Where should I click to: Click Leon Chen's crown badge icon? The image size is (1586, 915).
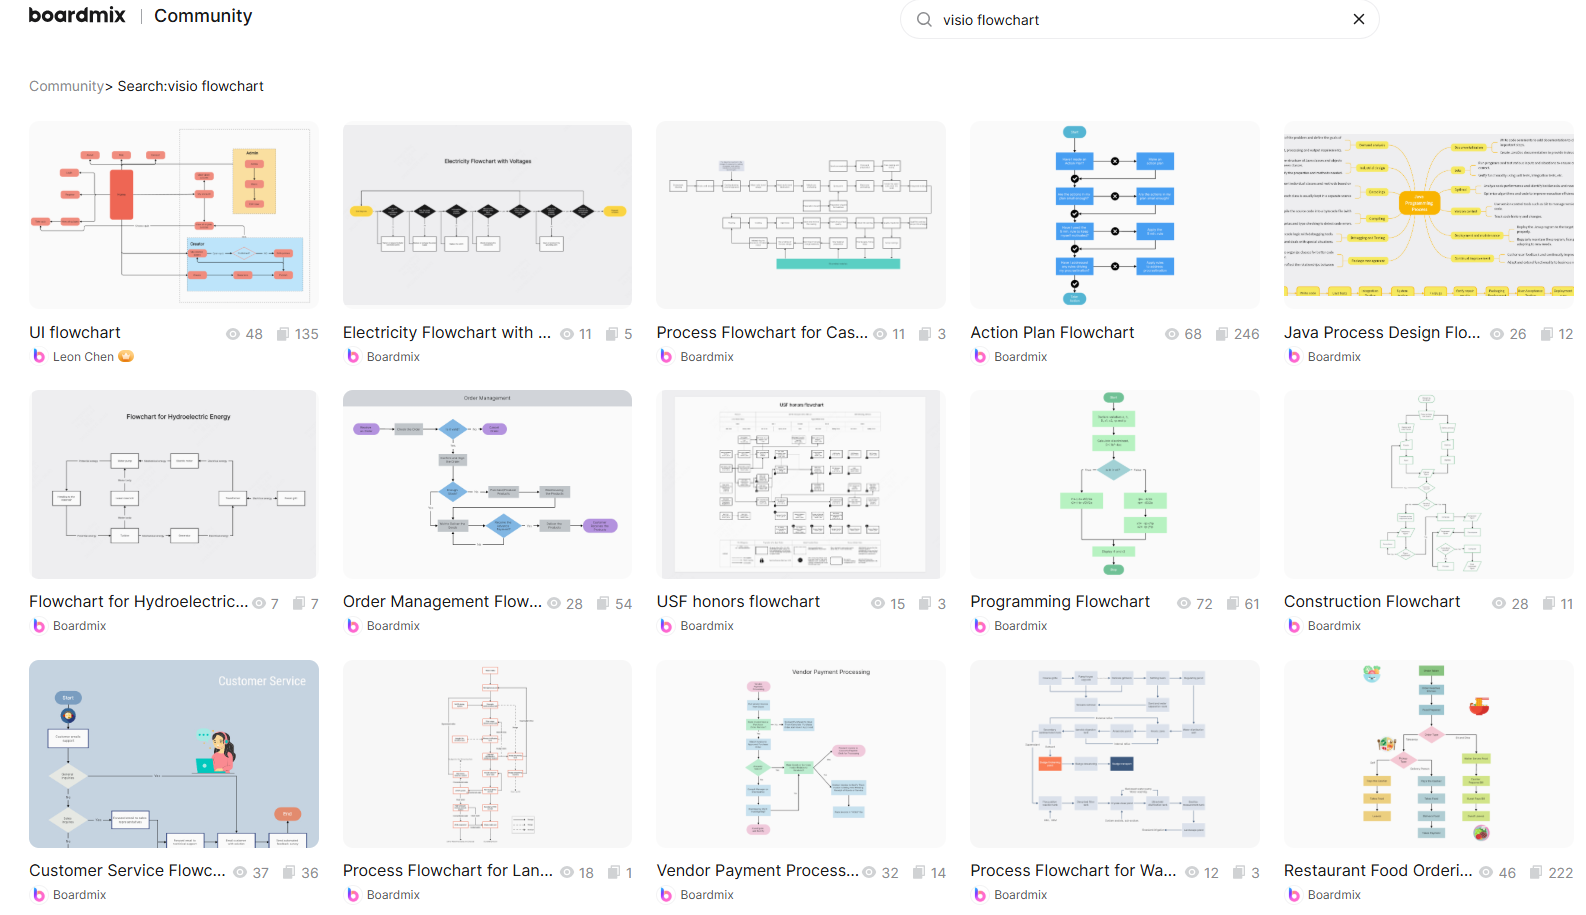[126, 356]
